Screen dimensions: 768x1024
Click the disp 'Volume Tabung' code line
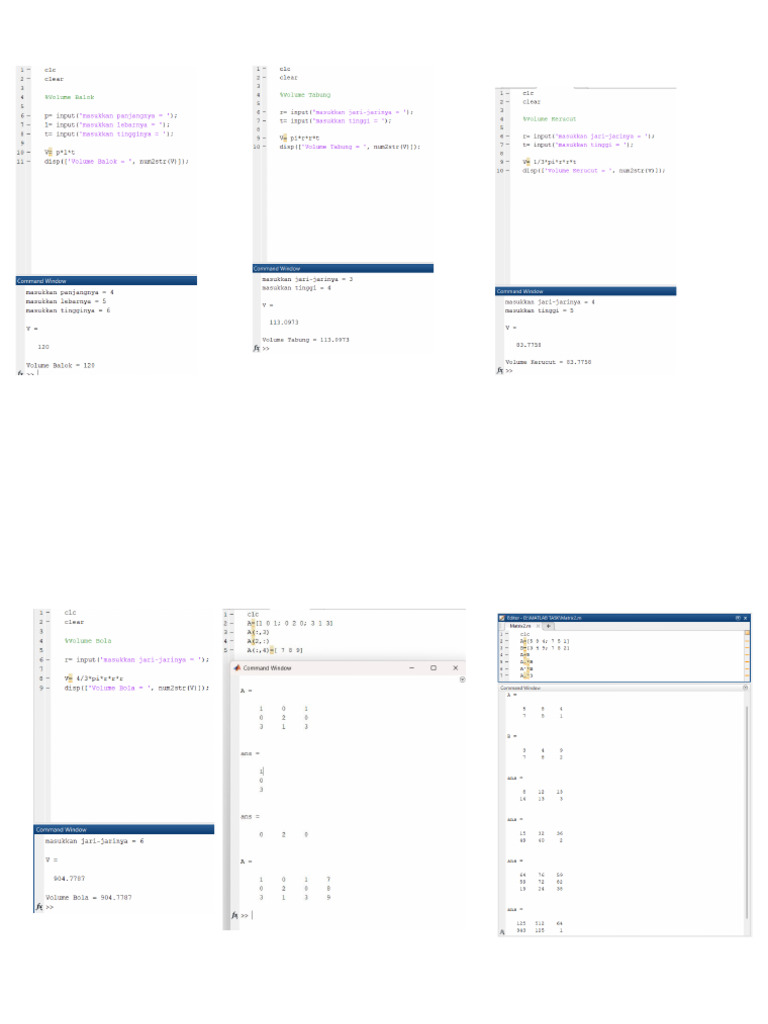[350, 147]
